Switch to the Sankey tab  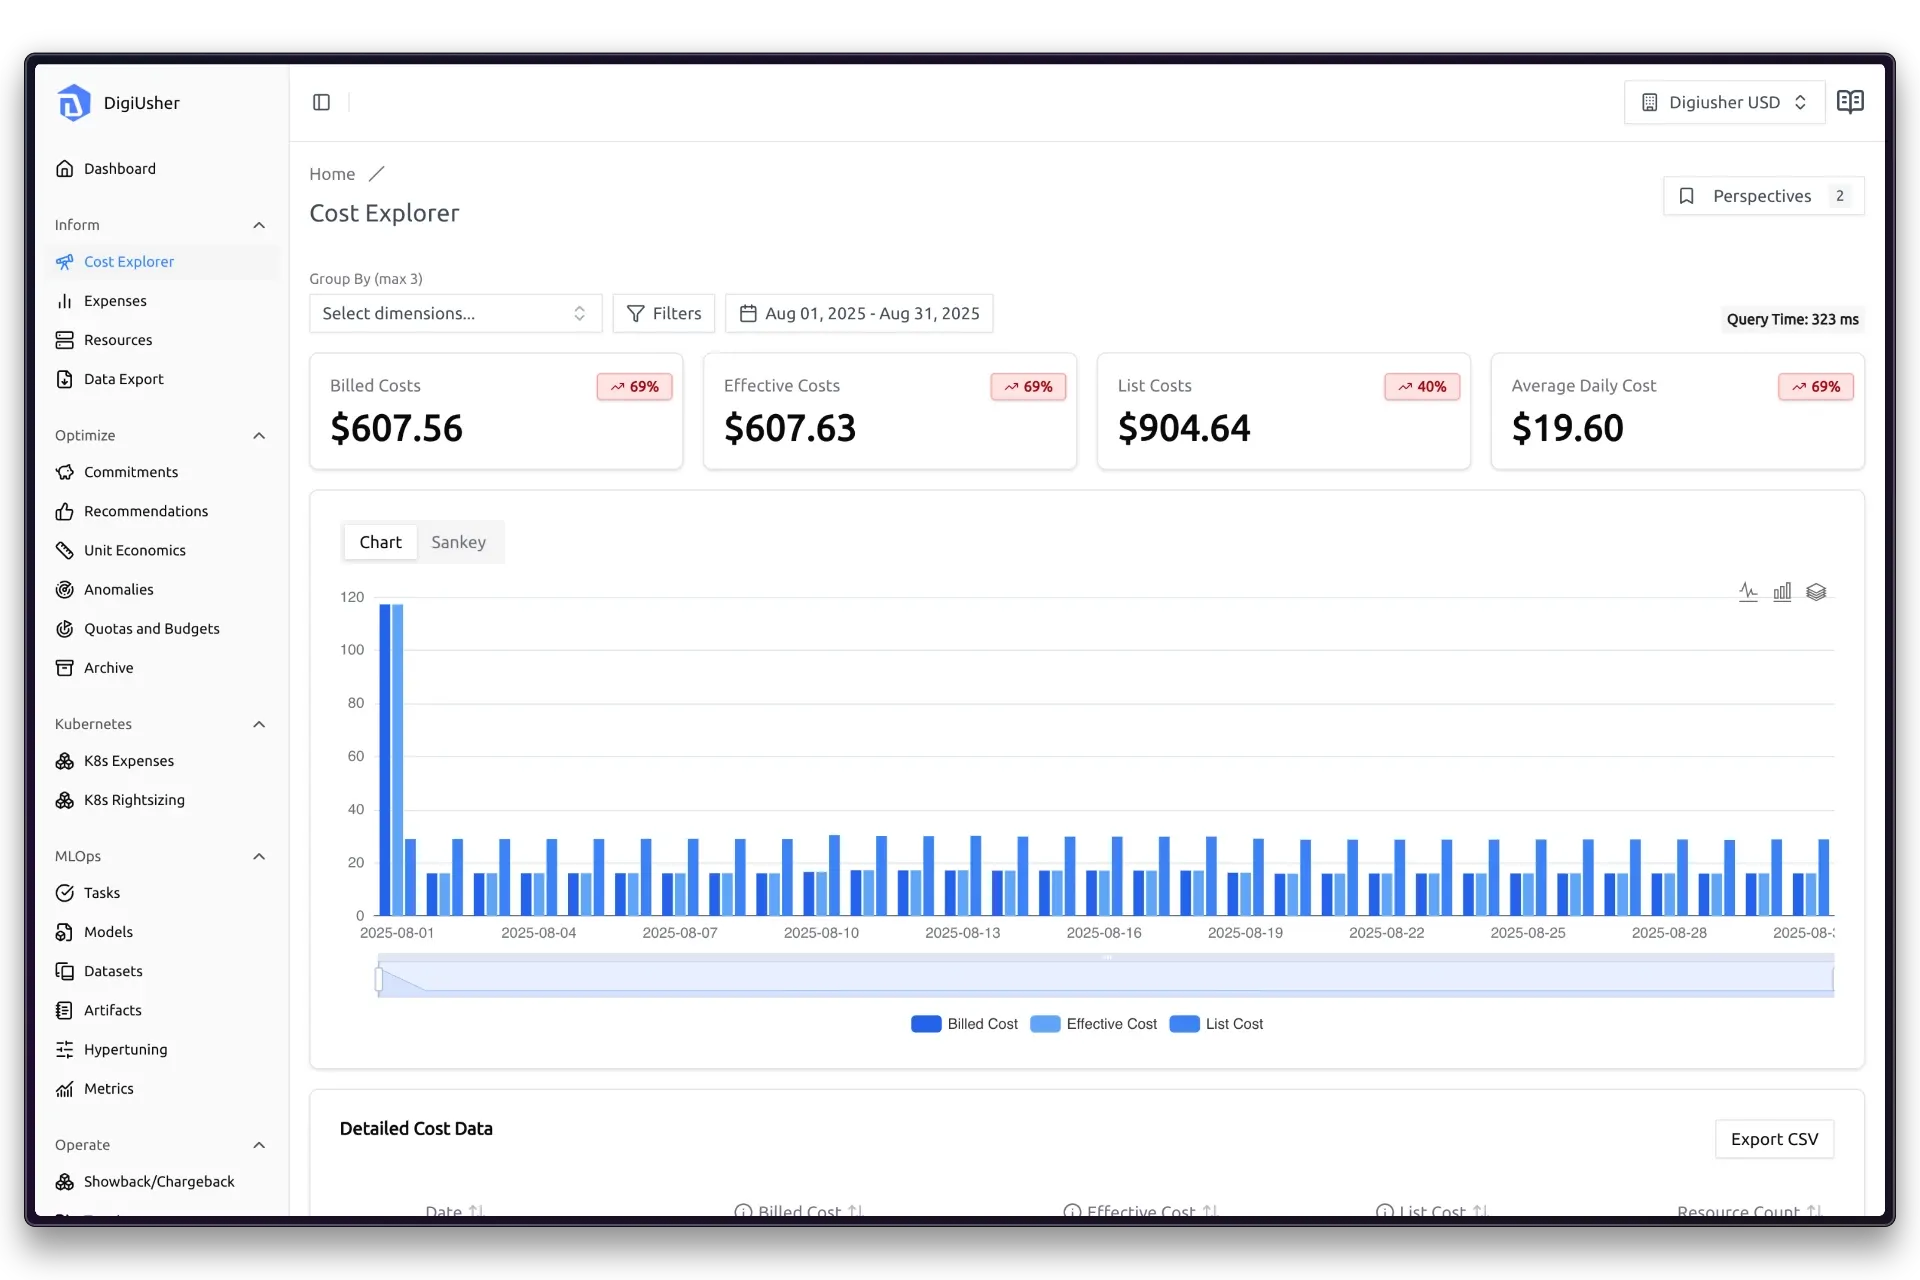click(458, 542)
